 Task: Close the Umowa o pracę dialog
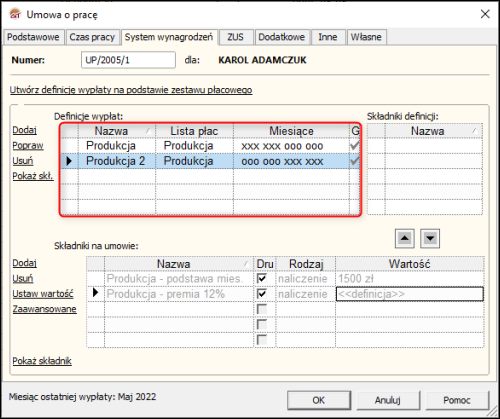[x=485, y=14]
